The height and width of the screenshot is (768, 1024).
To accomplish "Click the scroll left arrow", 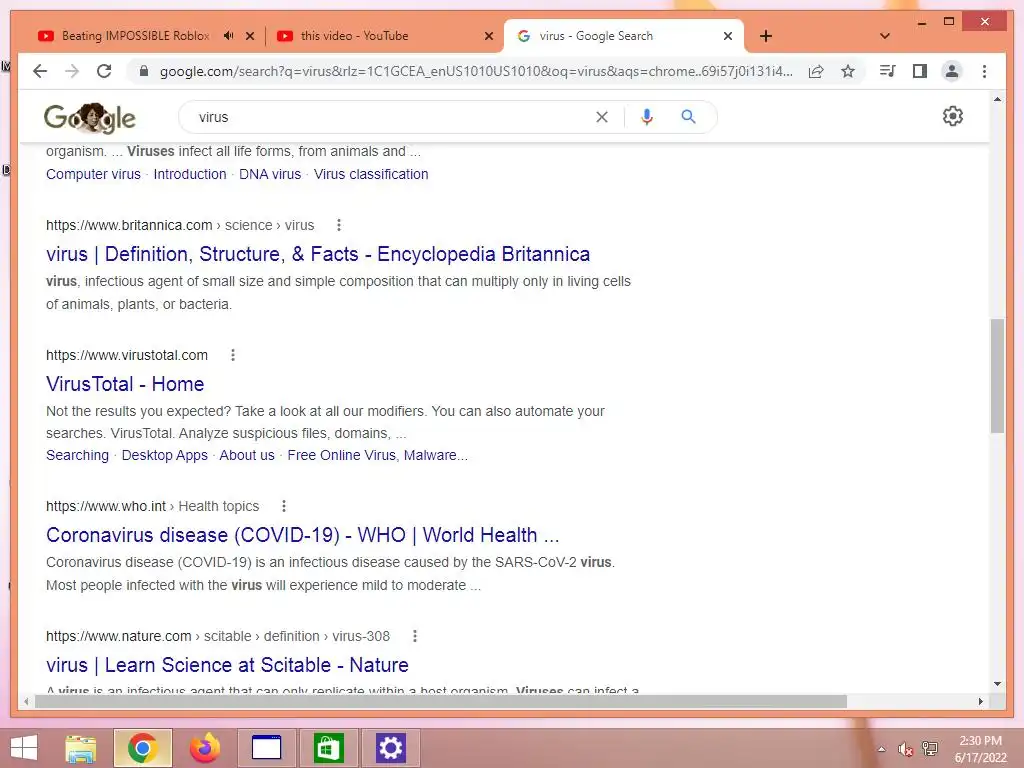I will coord(26,701).
